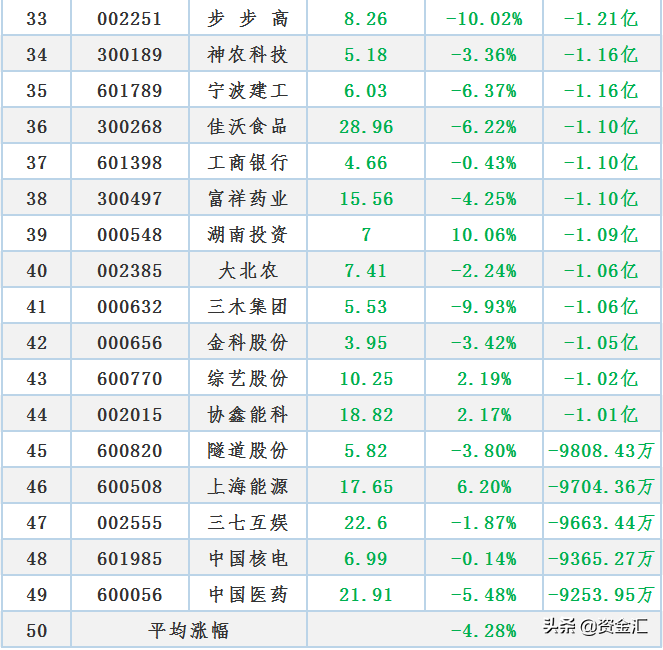
Task: Click the stock name 宁波建工
Action: [x=248, y=91]
